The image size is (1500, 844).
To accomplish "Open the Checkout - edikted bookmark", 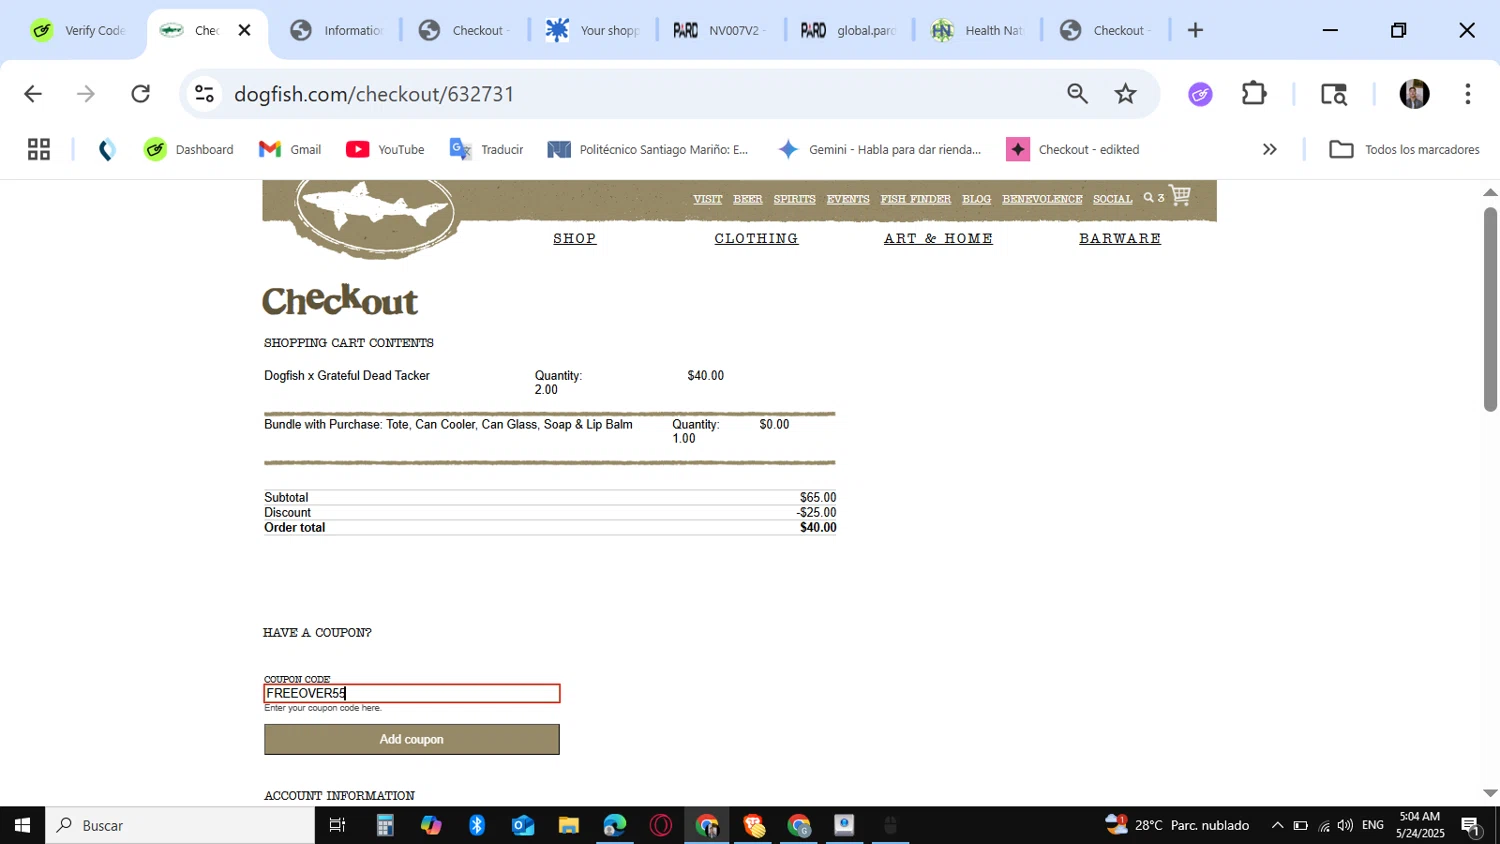I will (1073, 149).
